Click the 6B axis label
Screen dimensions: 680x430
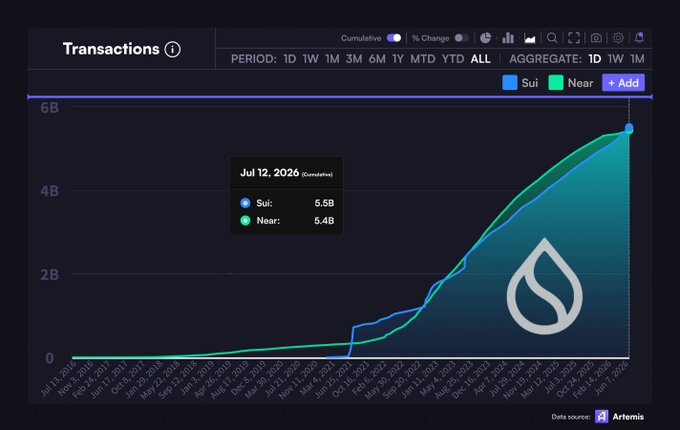(49, 108)
